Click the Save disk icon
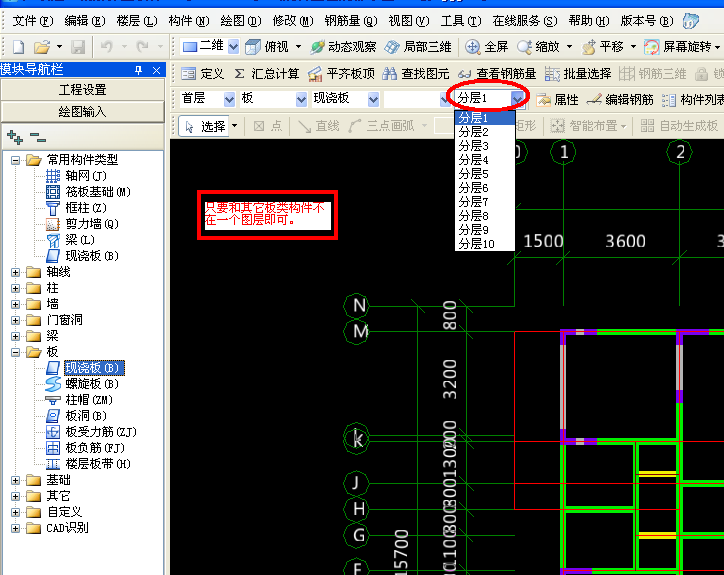Screen dimensions: 724x575 [x=78, y=47]
